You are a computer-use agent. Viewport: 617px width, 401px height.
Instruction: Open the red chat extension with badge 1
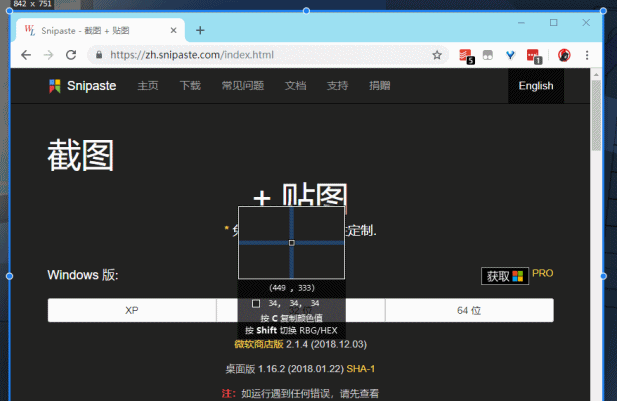tap(534, 56)
